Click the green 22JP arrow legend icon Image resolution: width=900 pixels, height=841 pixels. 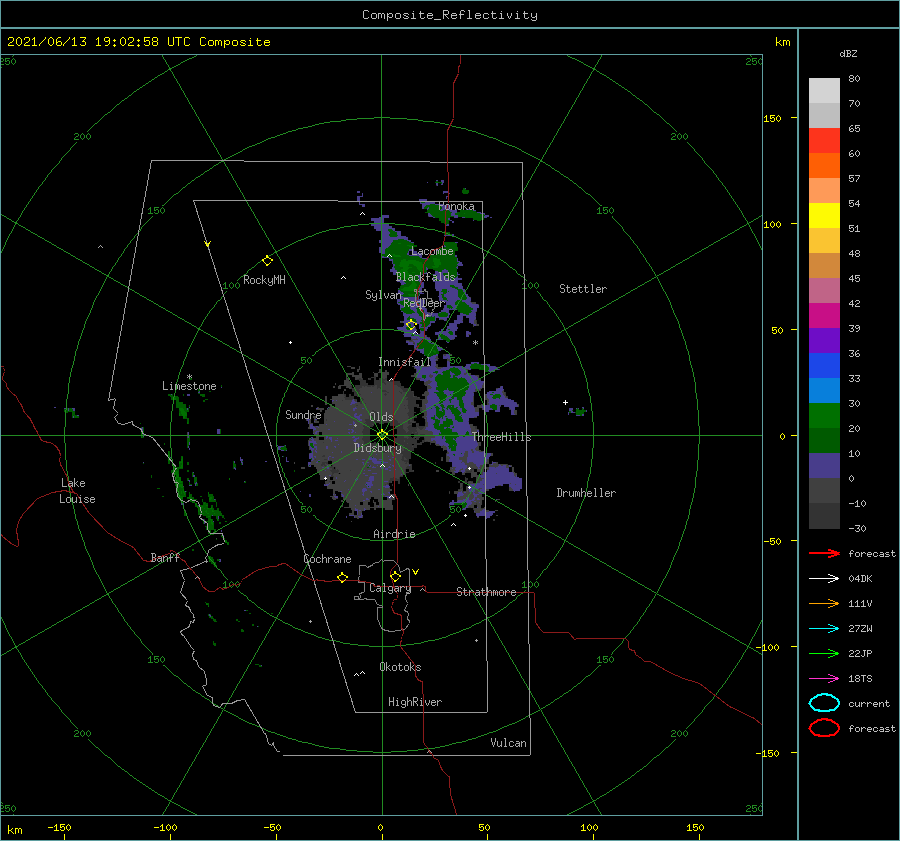pos(824,653)
